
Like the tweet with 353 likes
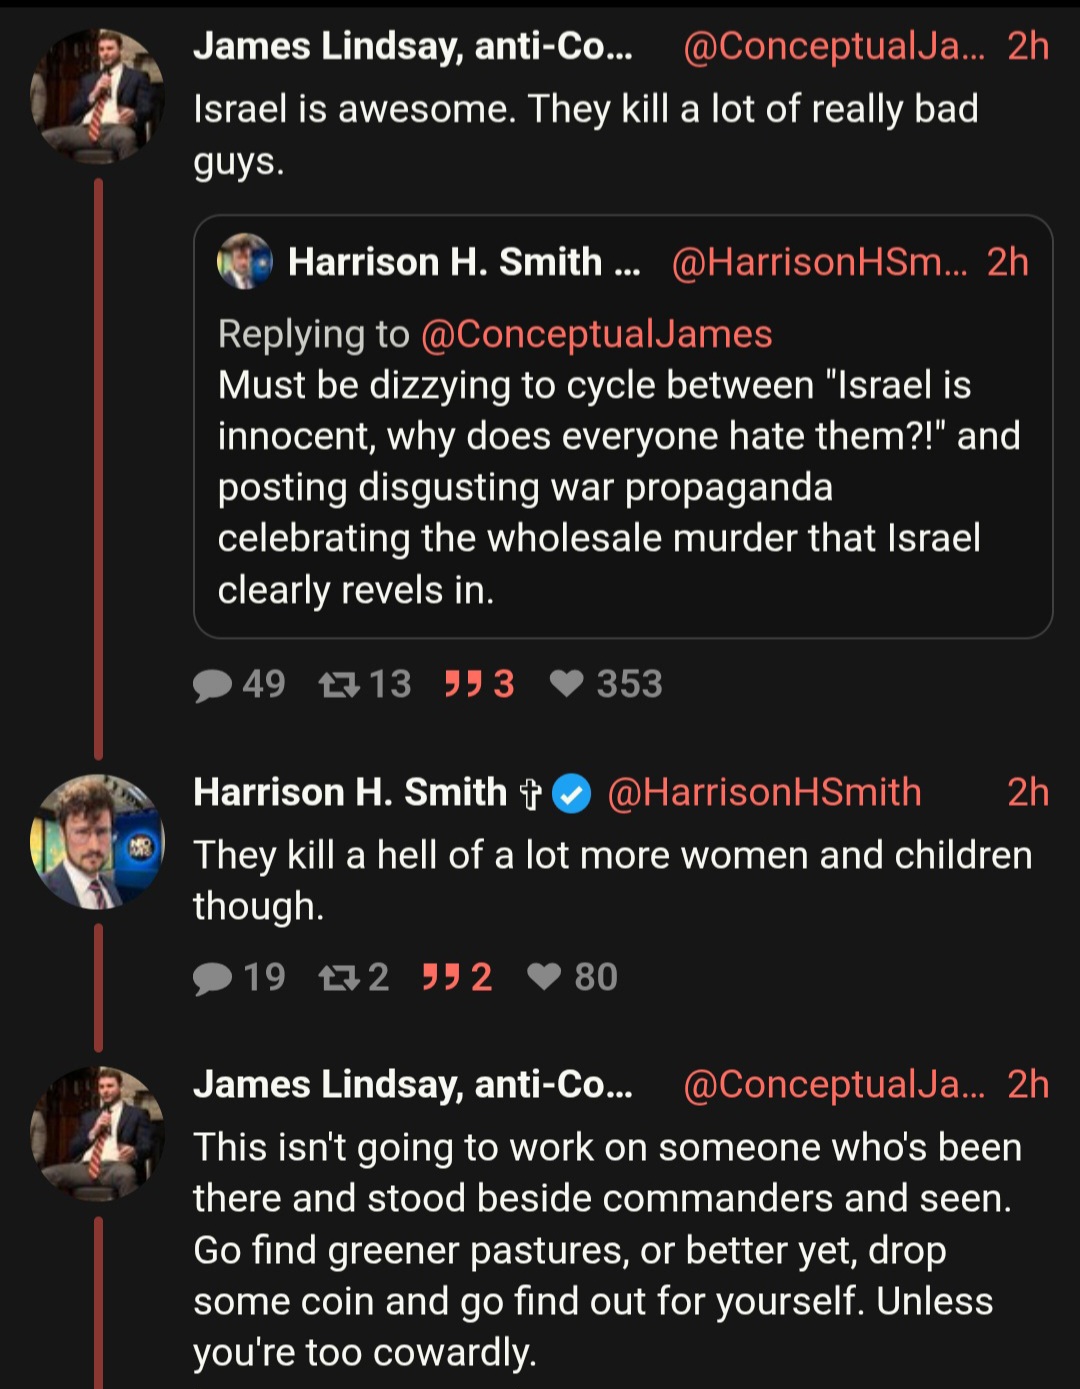tap(567, 683)
